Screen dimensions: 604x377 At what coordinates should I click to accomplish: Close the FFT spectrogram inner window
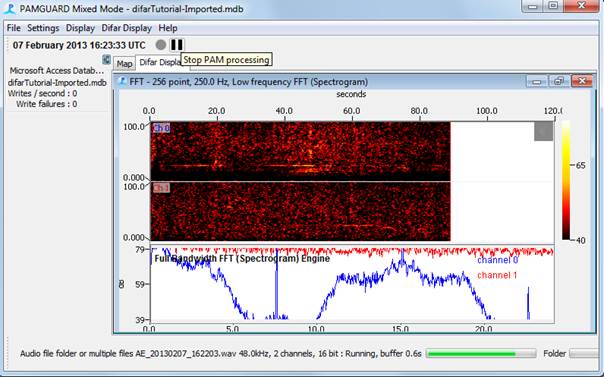pos(582,81)
